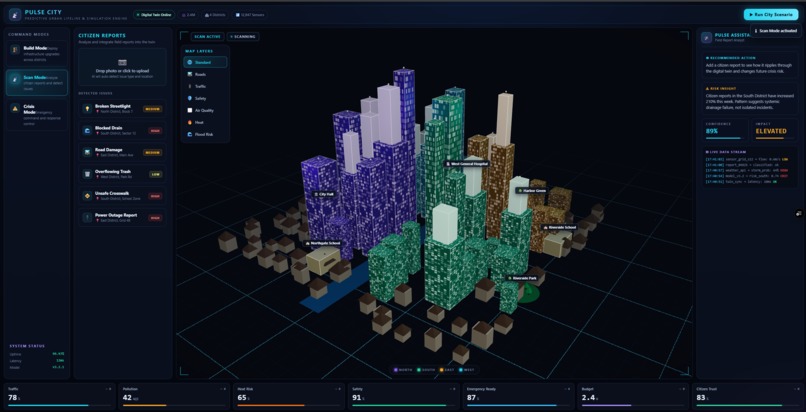Open the Unsafe Crosswalk report
This screenshot has width=806, height=412.
[x=122, y=196]
